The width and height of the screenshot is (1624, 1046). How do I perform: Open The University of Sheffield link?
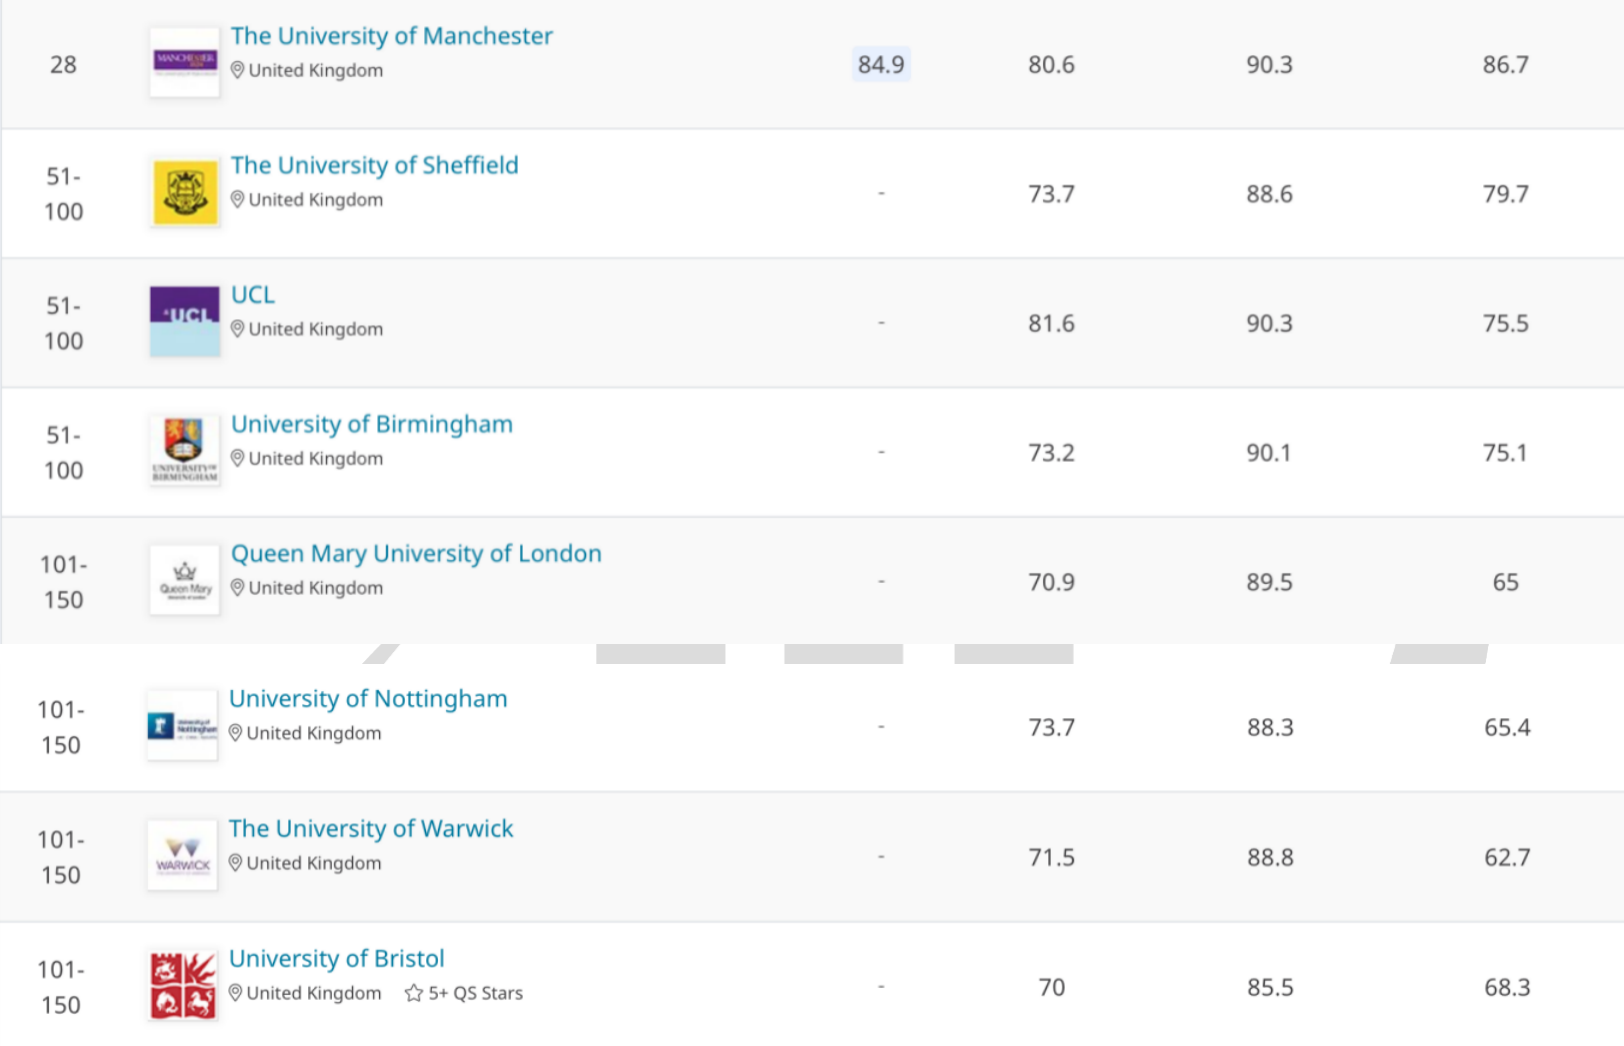click(x=374, y=165)
